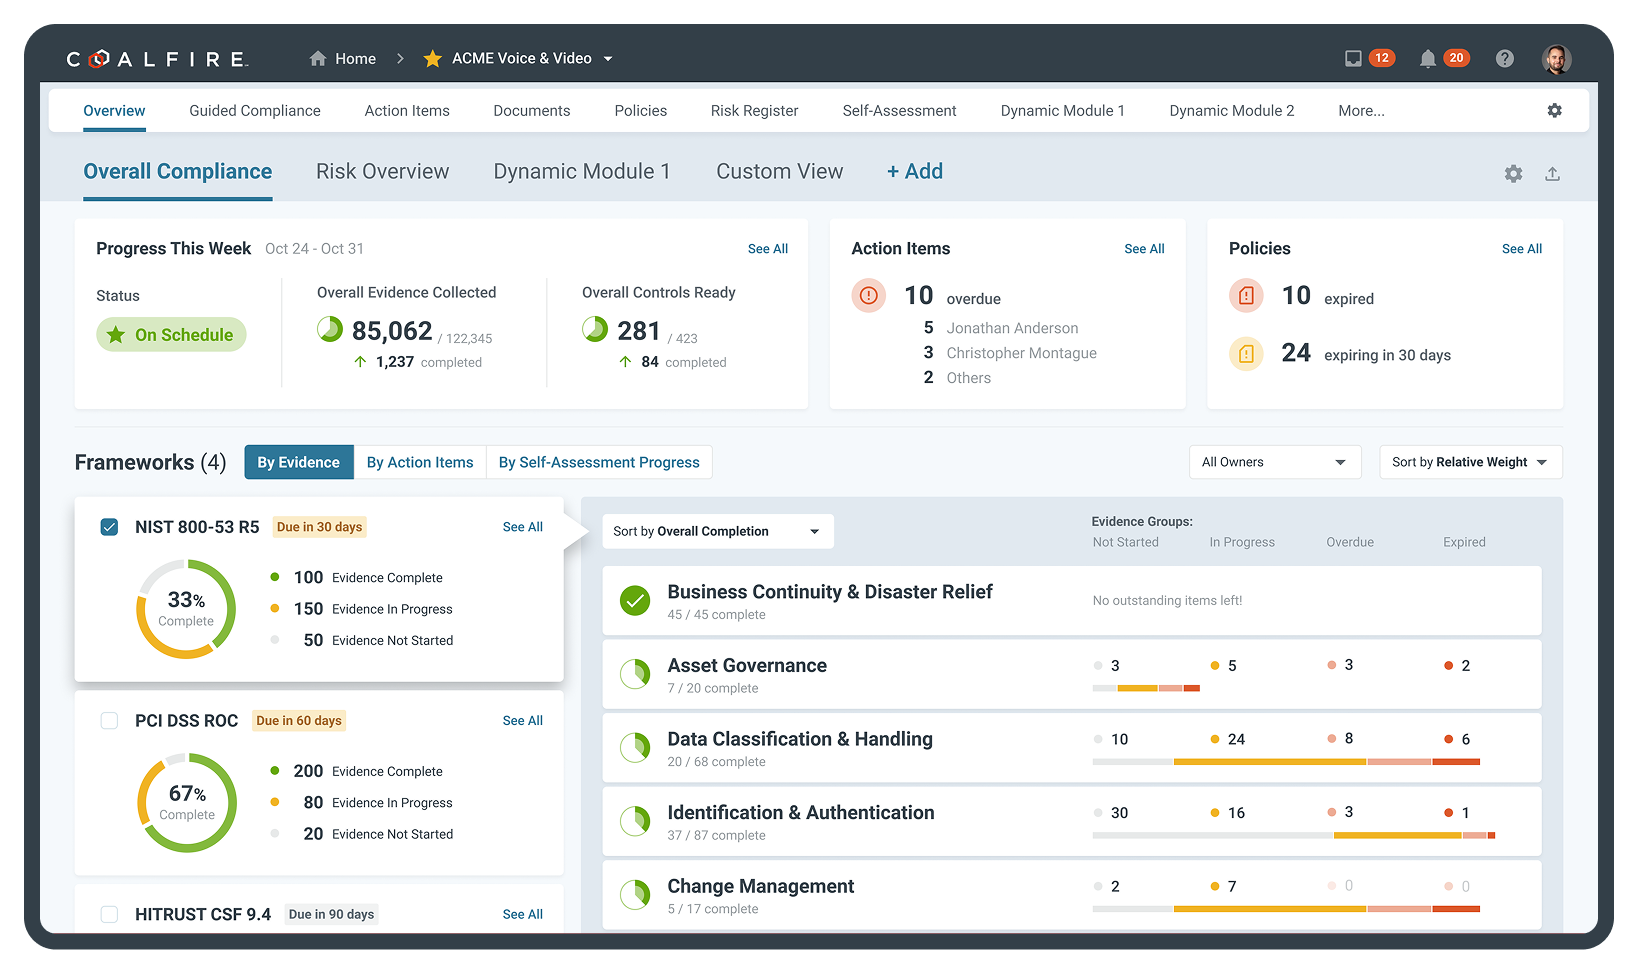Click the export upload icon

pos(1552,173)
